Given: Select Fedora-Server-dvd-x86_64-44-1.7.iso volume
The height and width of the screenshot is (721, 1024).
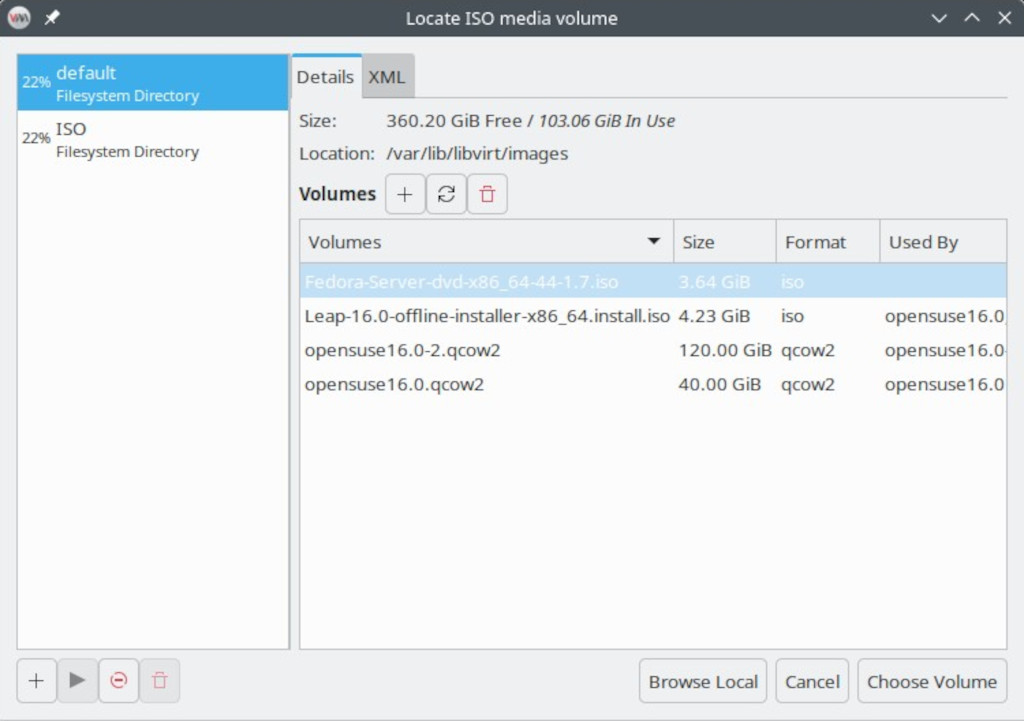Looking at the screenshot, I should pos(653,281).
